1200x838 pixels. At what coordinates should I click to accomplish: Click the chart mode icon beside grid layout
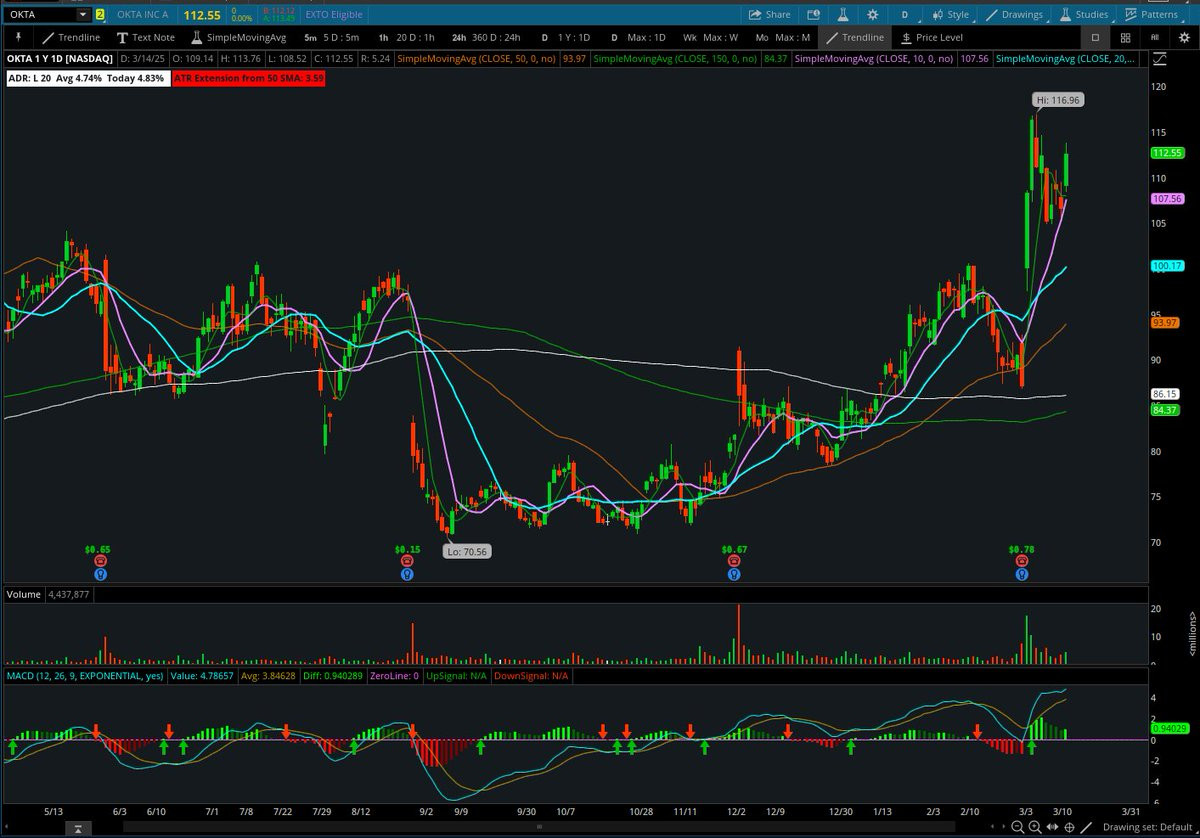point(1155,38)
